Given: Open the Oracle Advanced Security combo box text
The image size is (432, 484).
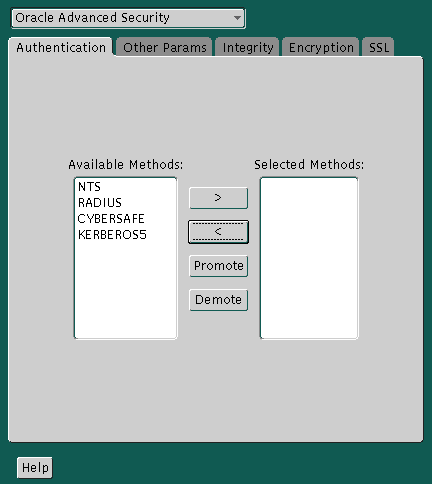Looking at the screenshot, I should click(92, 18).
